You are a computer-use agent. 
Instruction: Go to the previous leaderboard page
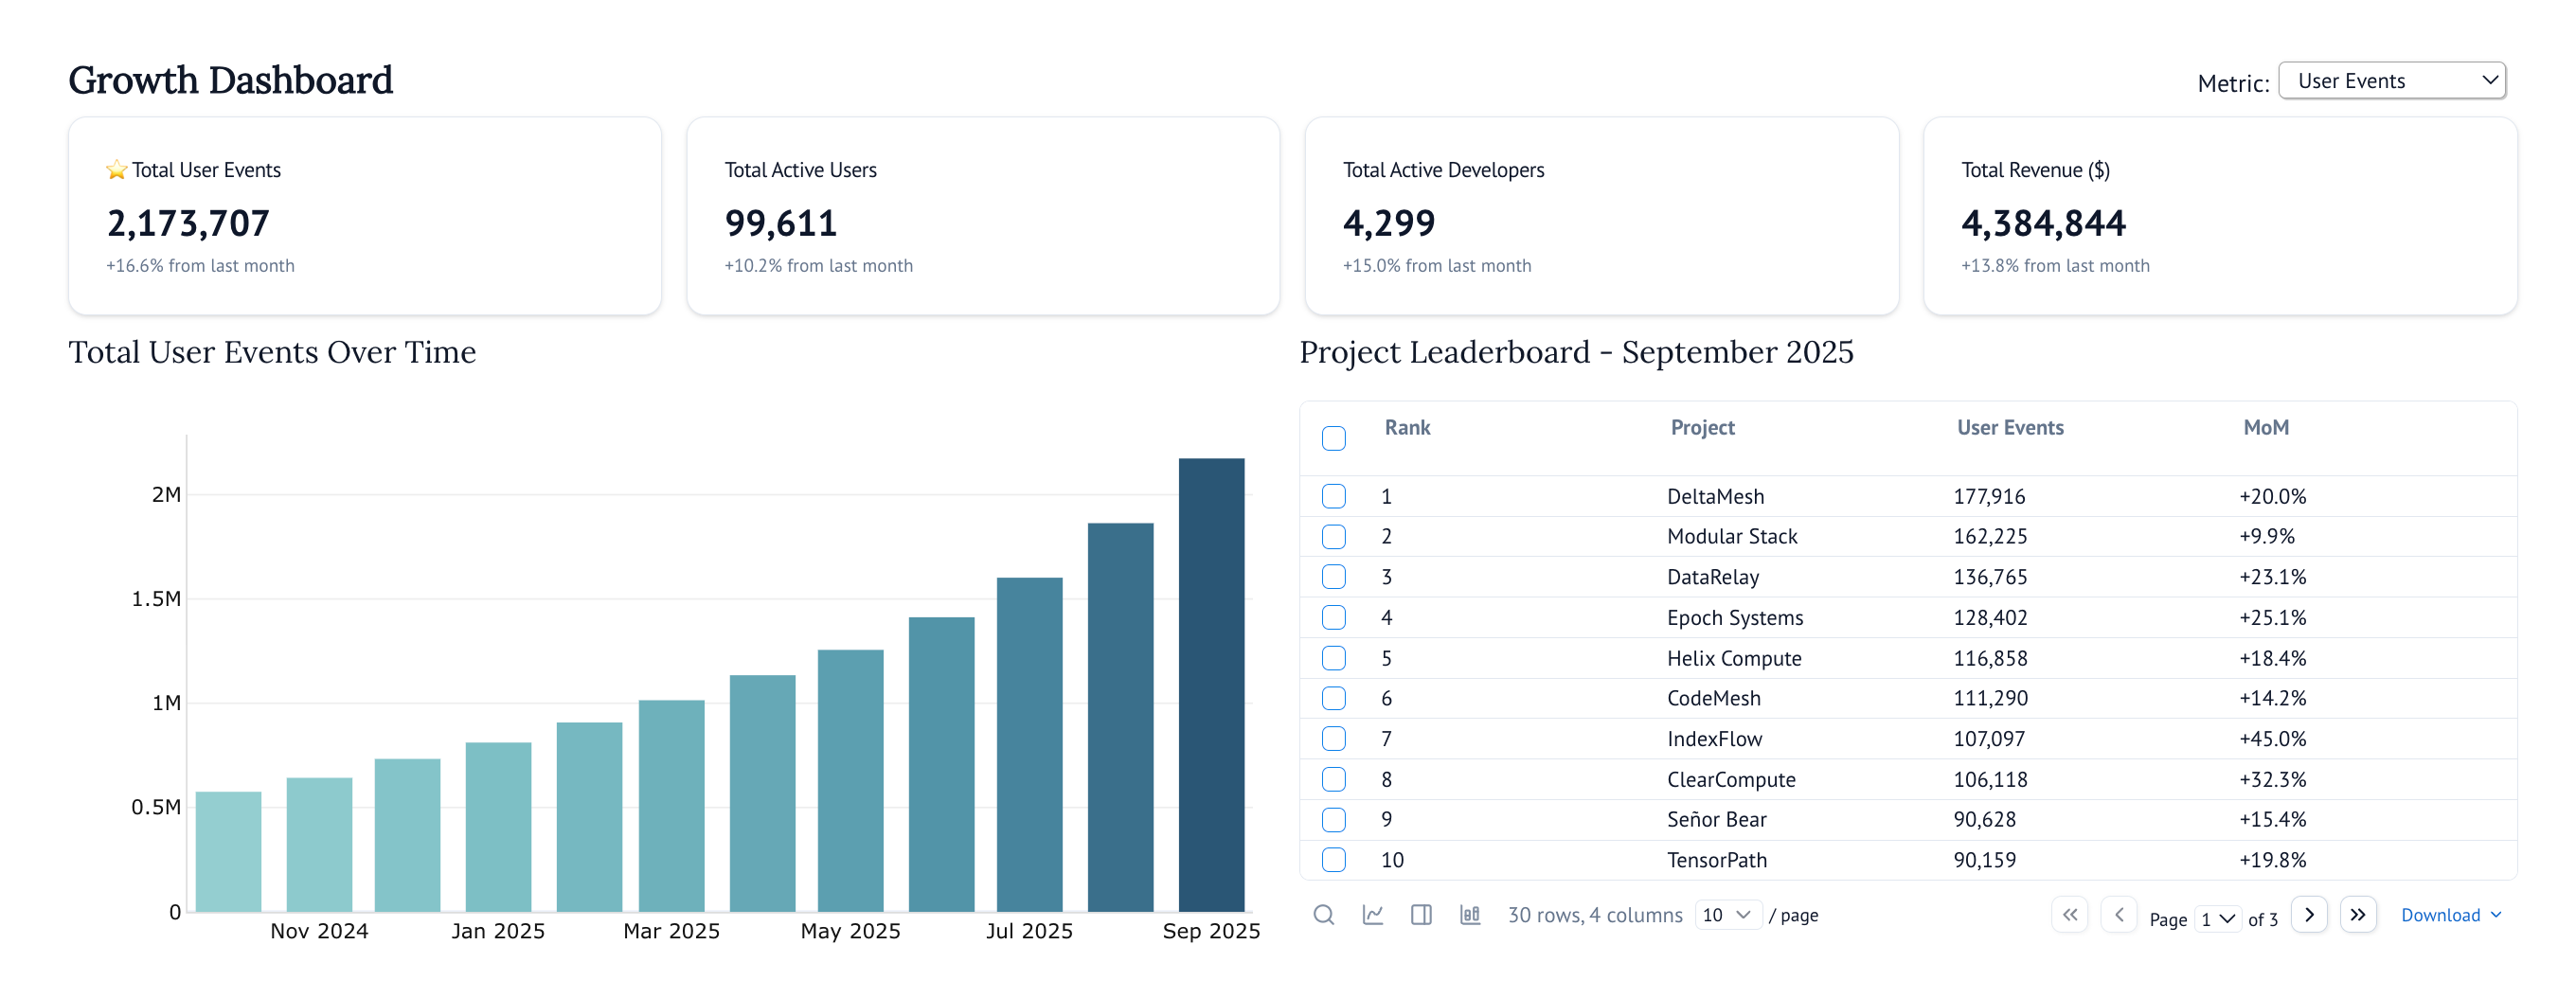click(2118, 914)
